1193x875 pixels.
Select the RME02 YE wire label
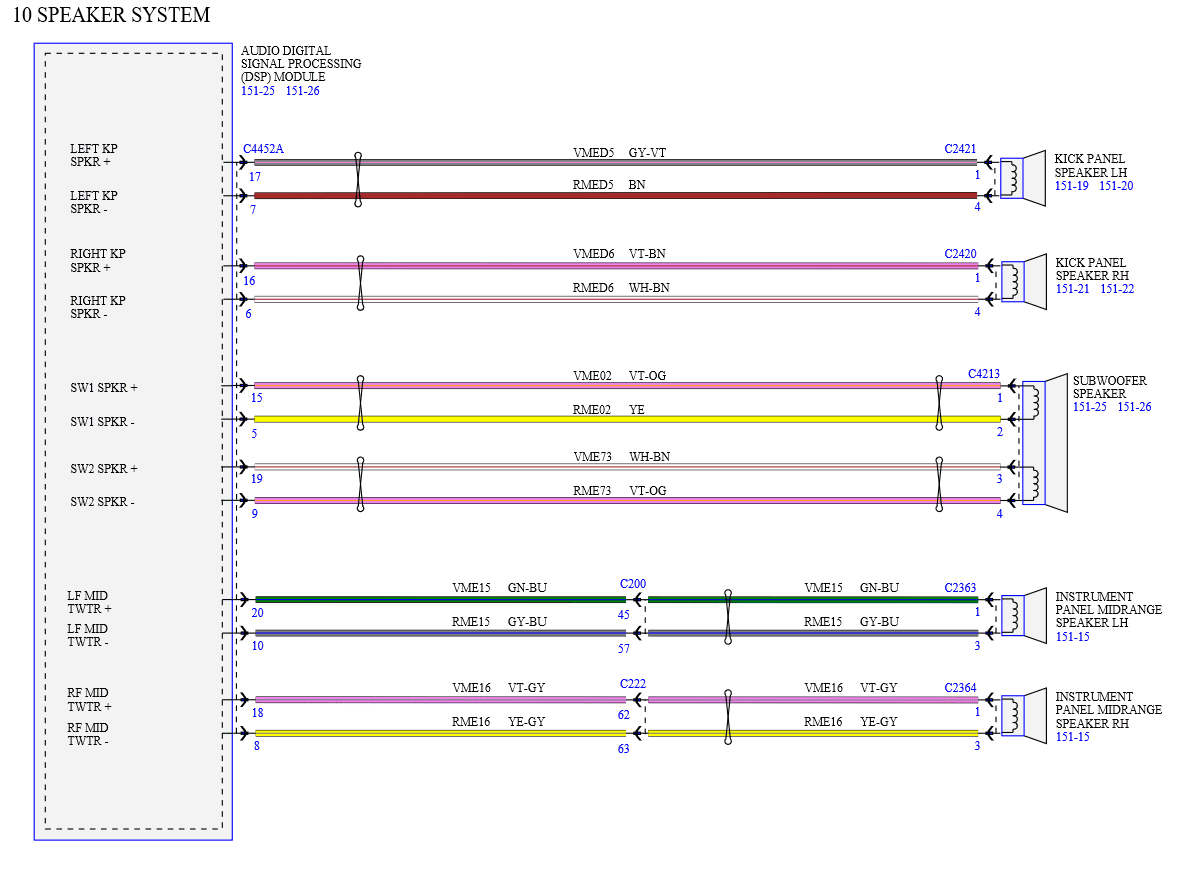pos(609,409)
